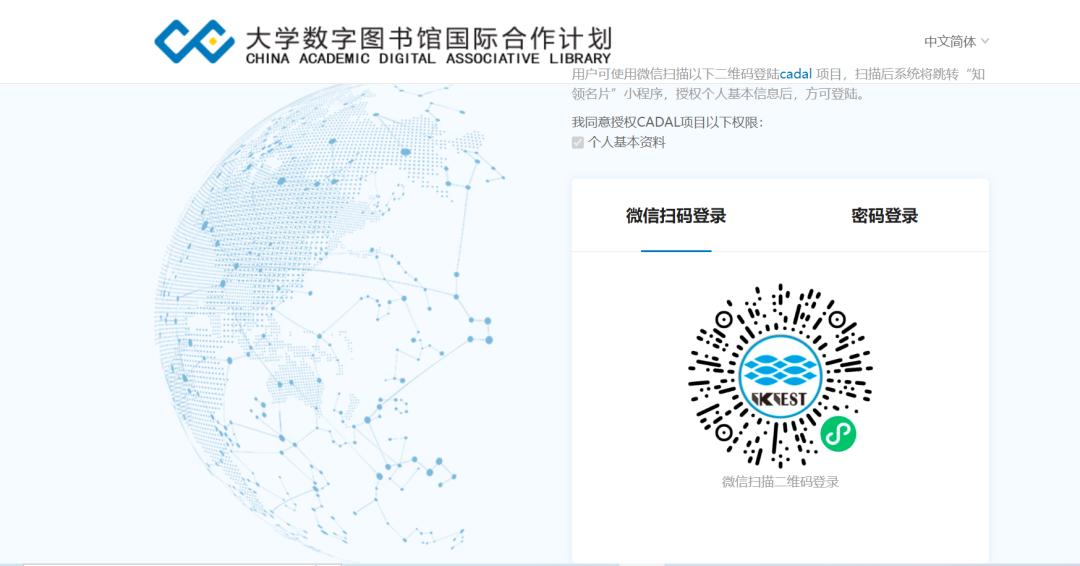Viewport: 1080px width, 566px height.
Task: Click the green mini-program icon on QR code
Action: [x=838, y=434]
